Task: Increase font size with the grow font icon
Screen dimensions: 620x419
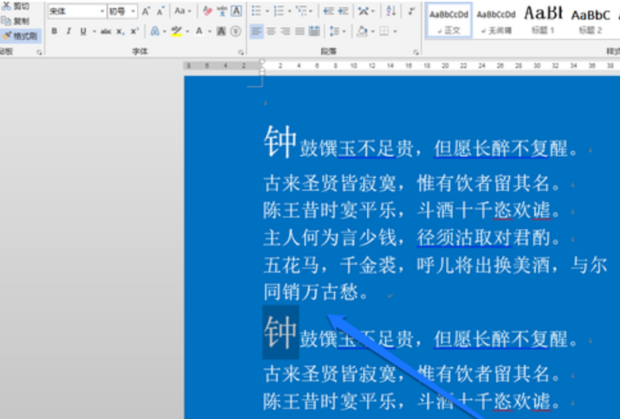Action: pos(146,11)
